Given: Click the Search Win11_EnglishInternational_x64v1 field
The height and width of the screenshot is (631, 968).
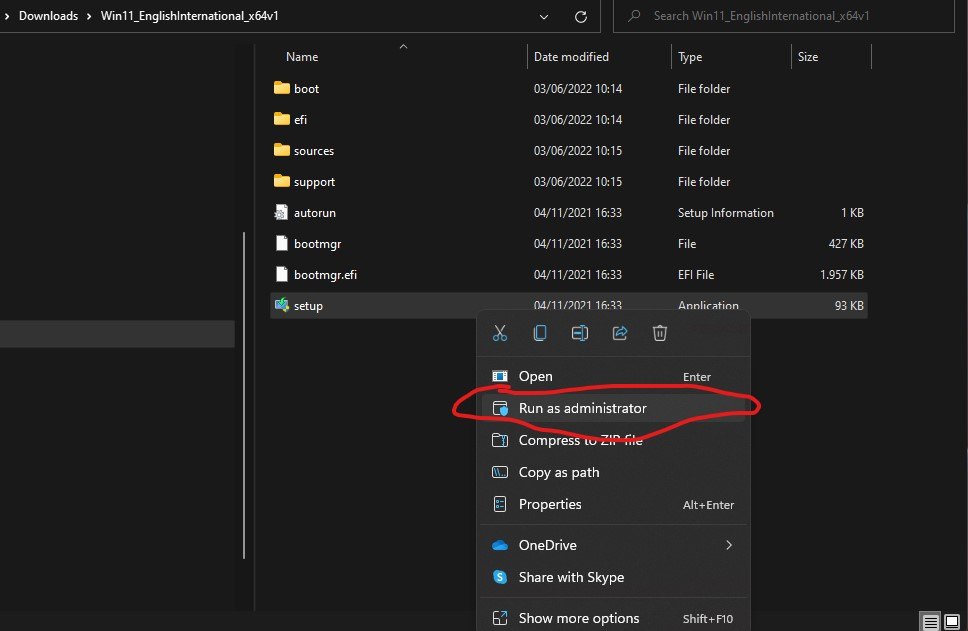Looking at the screenshot, I should [783, 16].
